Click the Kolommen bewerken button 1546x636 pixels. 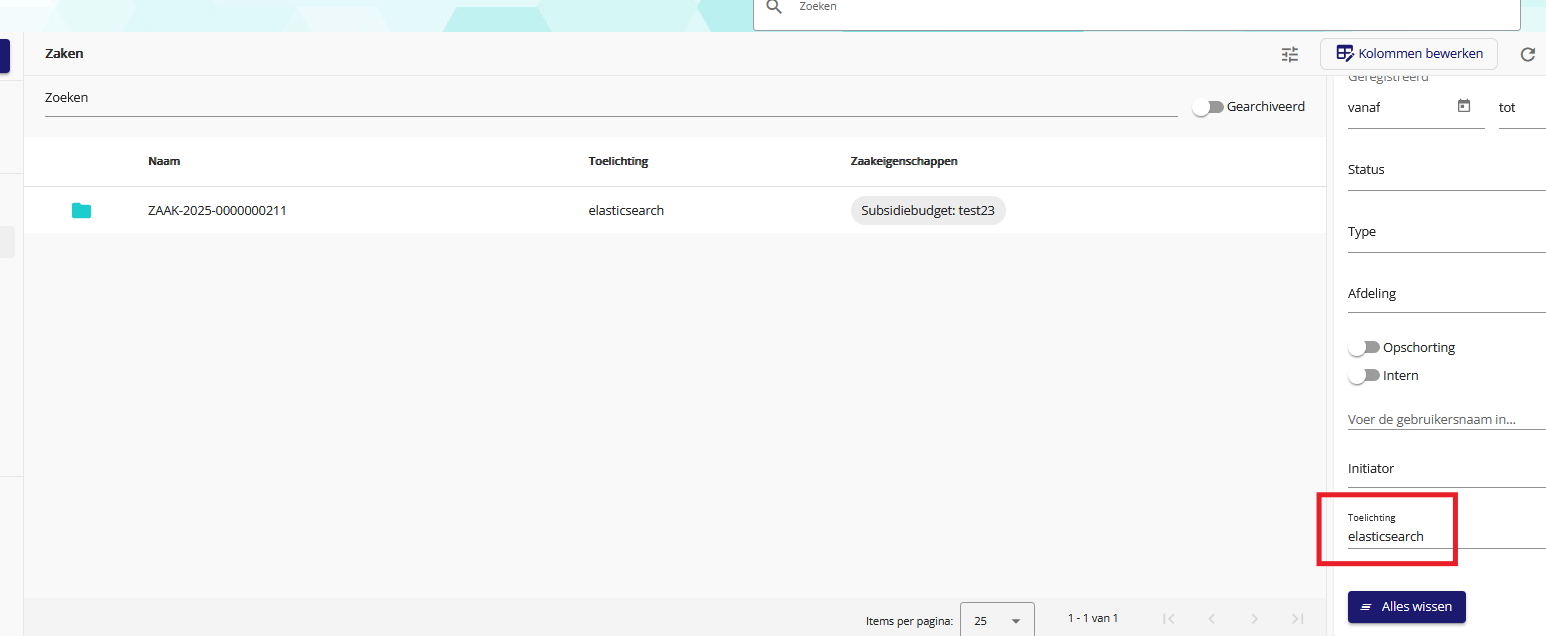pos(1408,54)
